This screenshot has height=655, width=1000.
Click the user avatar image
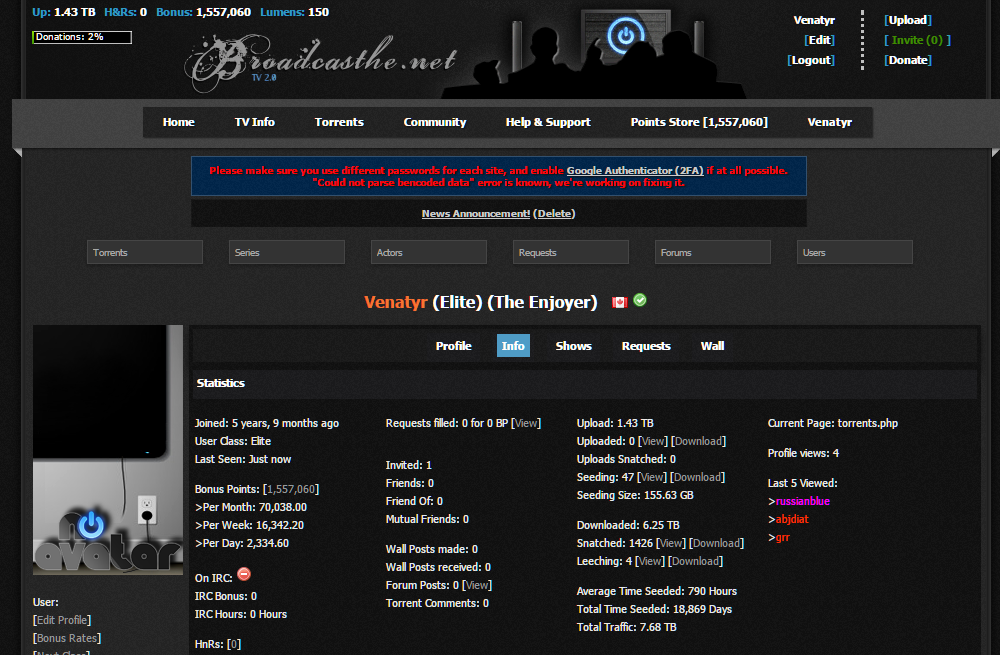[x=108, y=450]
